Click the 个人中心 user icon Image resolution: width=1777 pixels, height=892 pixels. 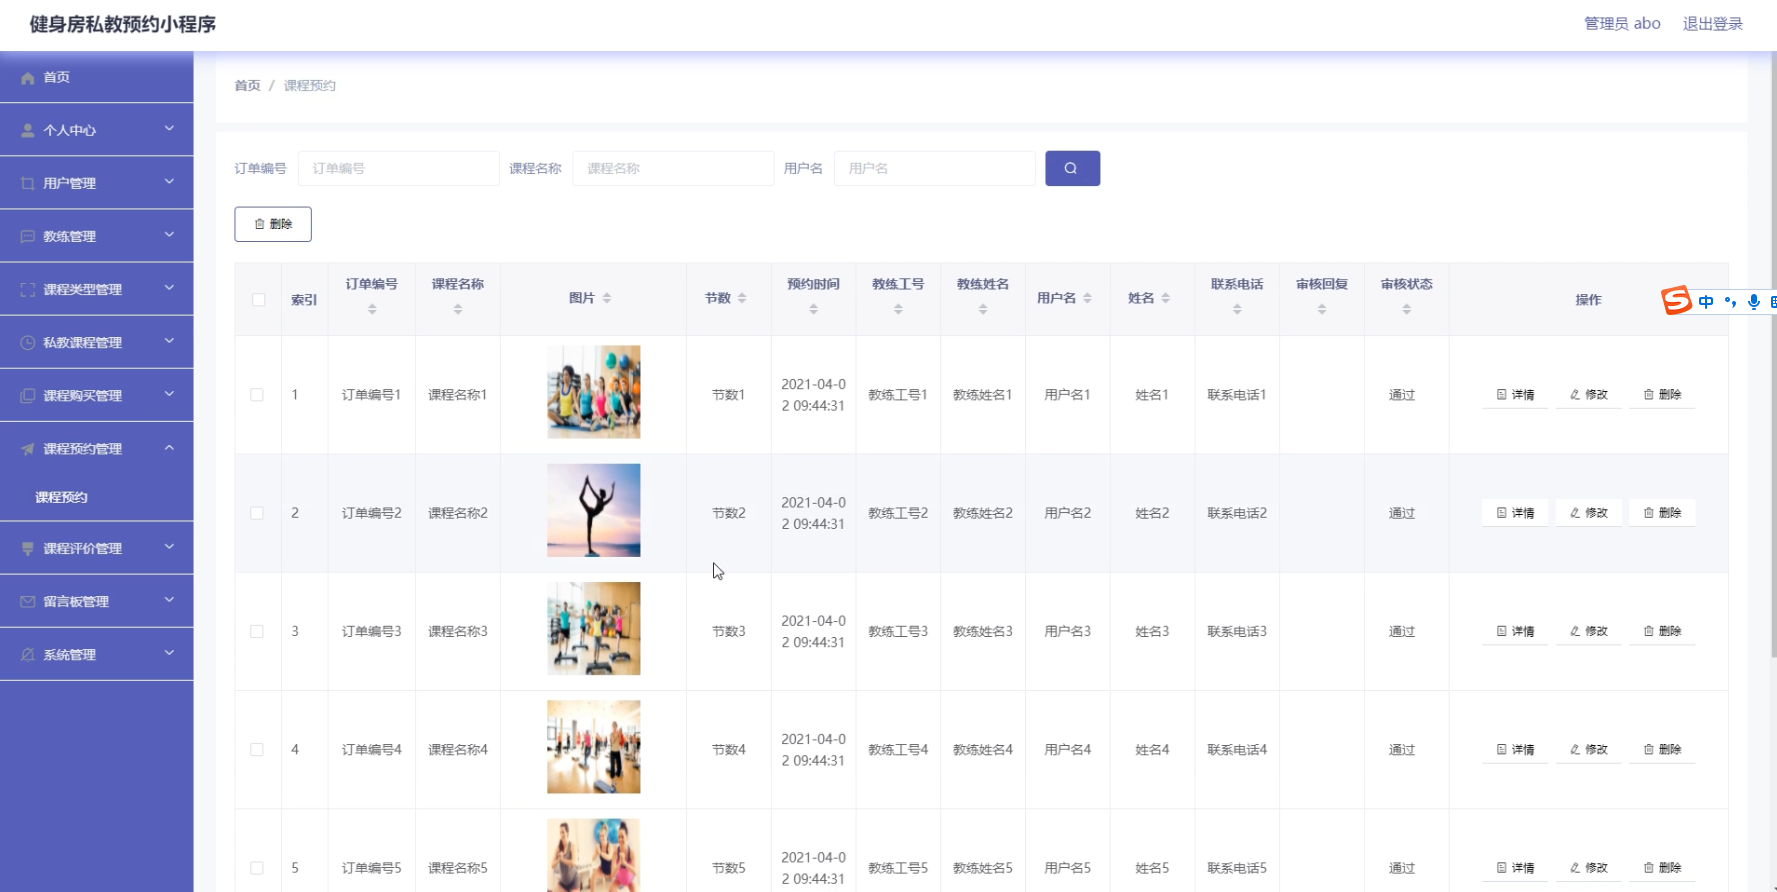click(x=28, y=131)
